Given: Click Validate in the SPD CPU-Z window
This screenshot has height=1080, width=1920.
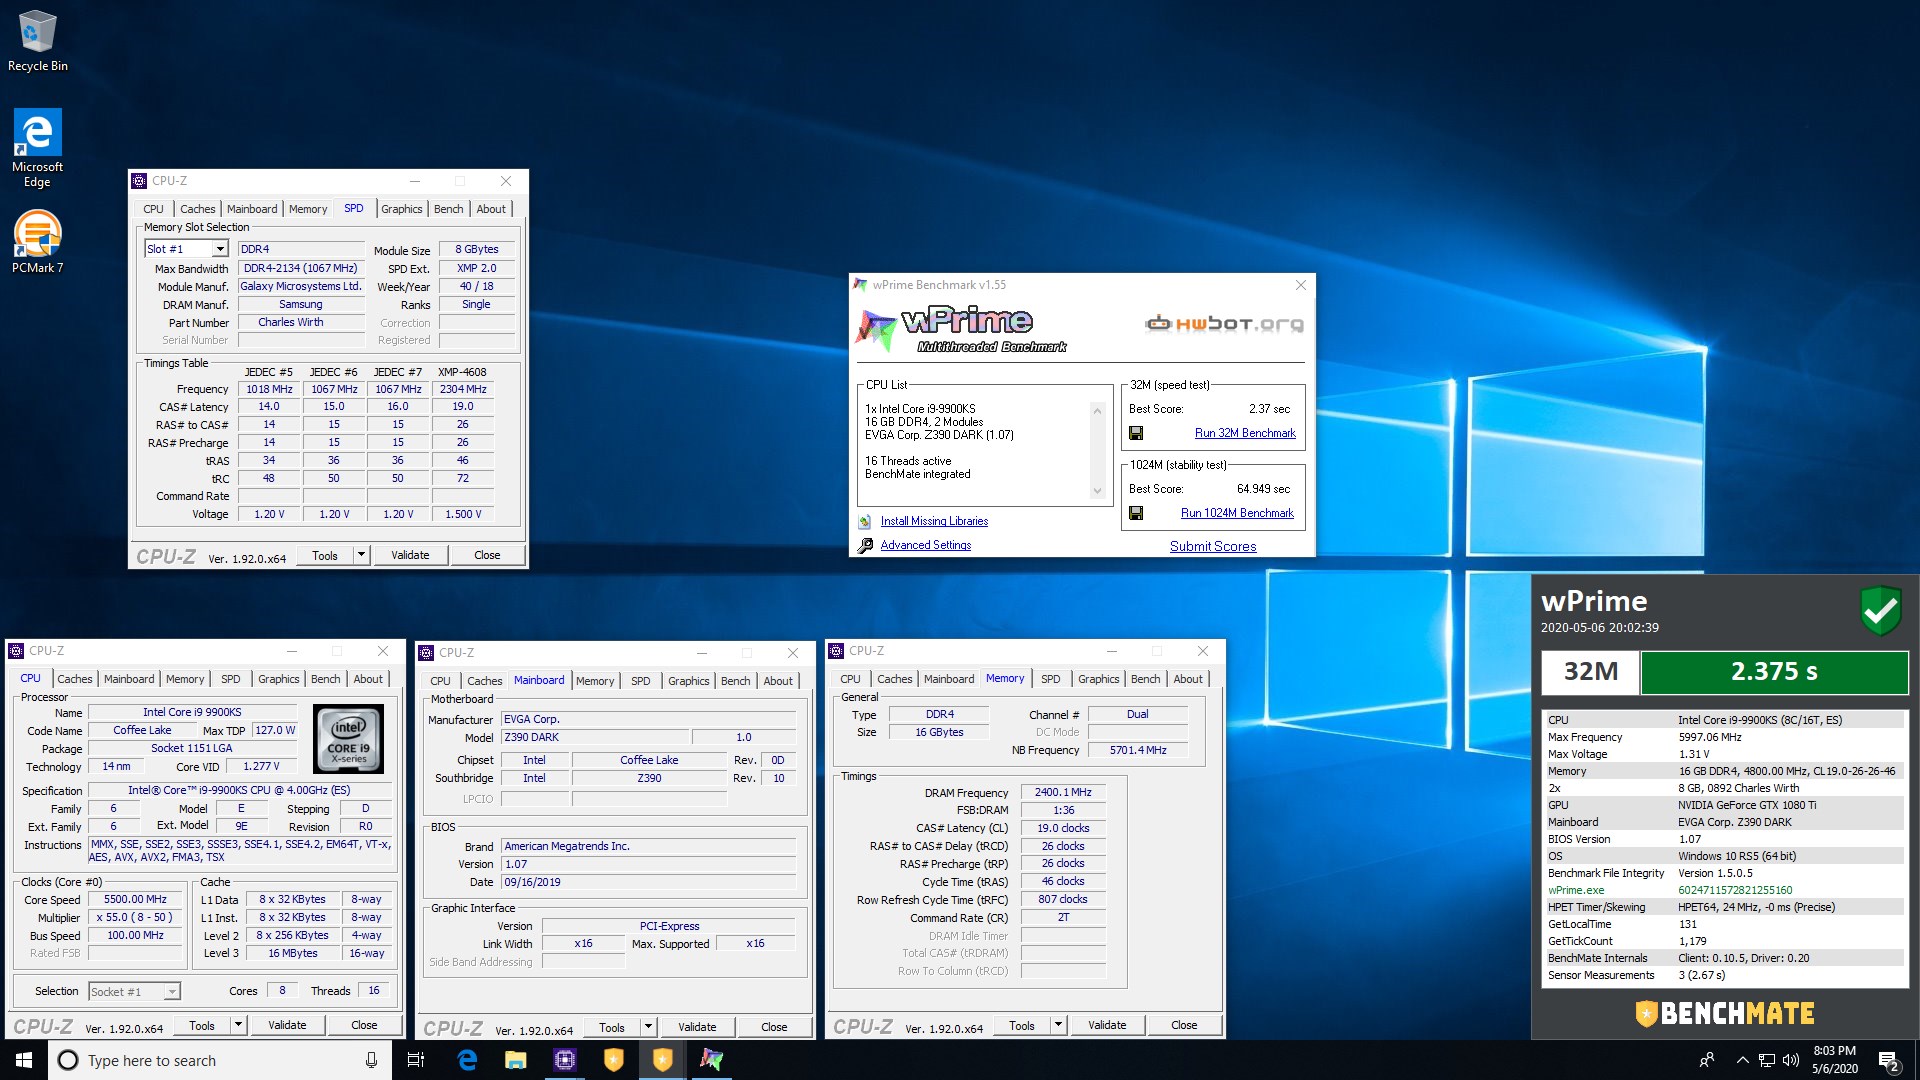Looking at the screenshot, I should point(410,555).
